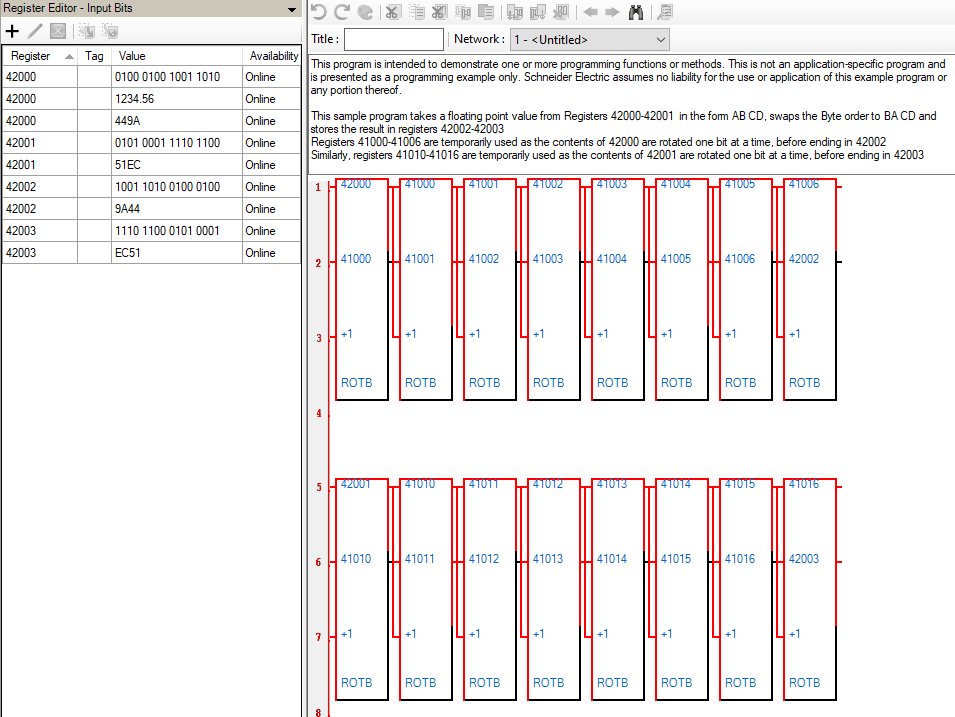Click the binoculars Find icon
Screen dimensions: 955x717
pyautogui.click(x=636, y=12)
